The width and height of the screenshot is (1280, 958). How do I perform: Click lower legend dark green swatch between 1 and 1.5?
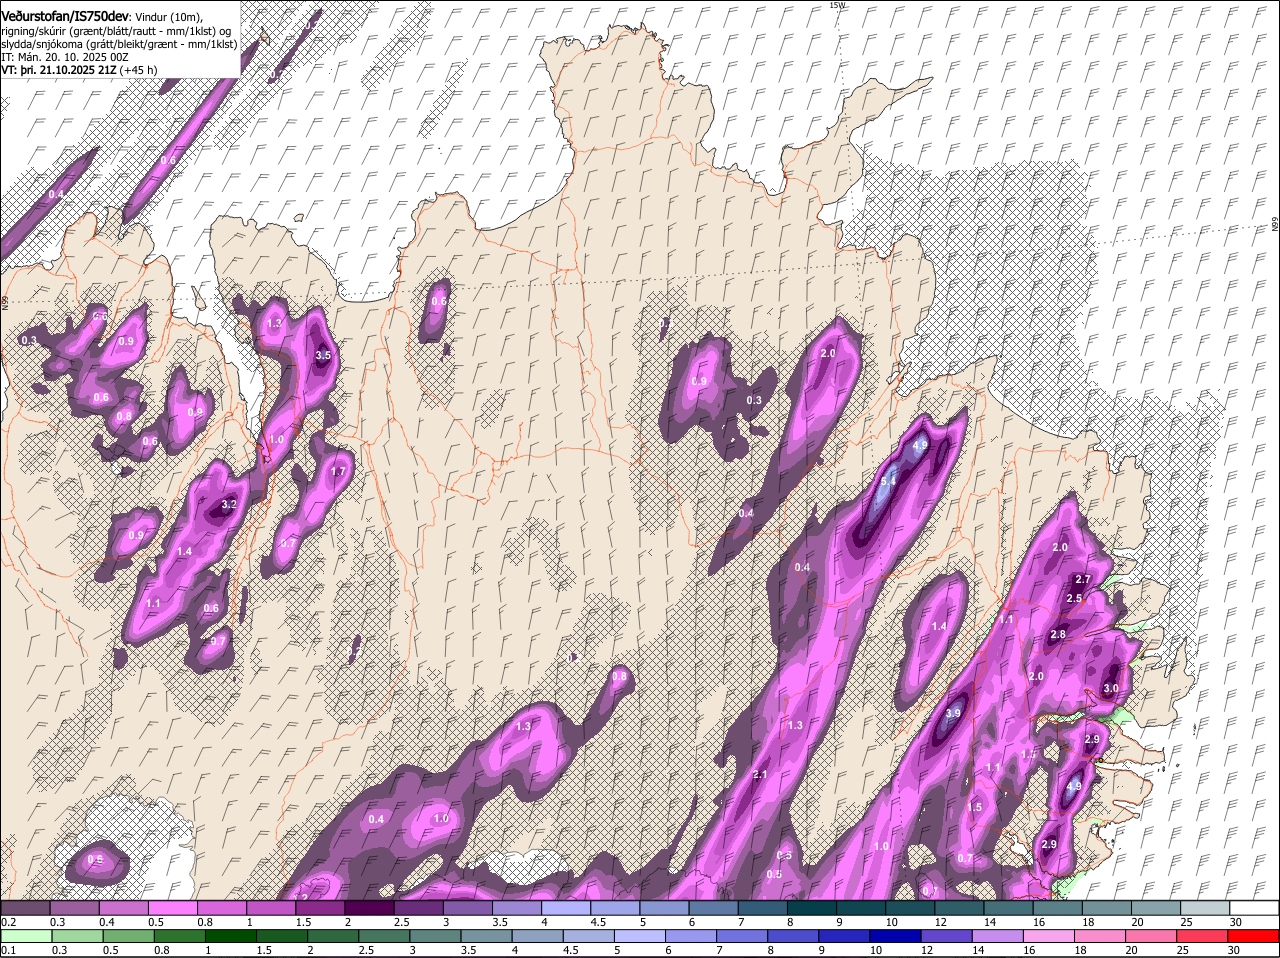pos(231,936)
